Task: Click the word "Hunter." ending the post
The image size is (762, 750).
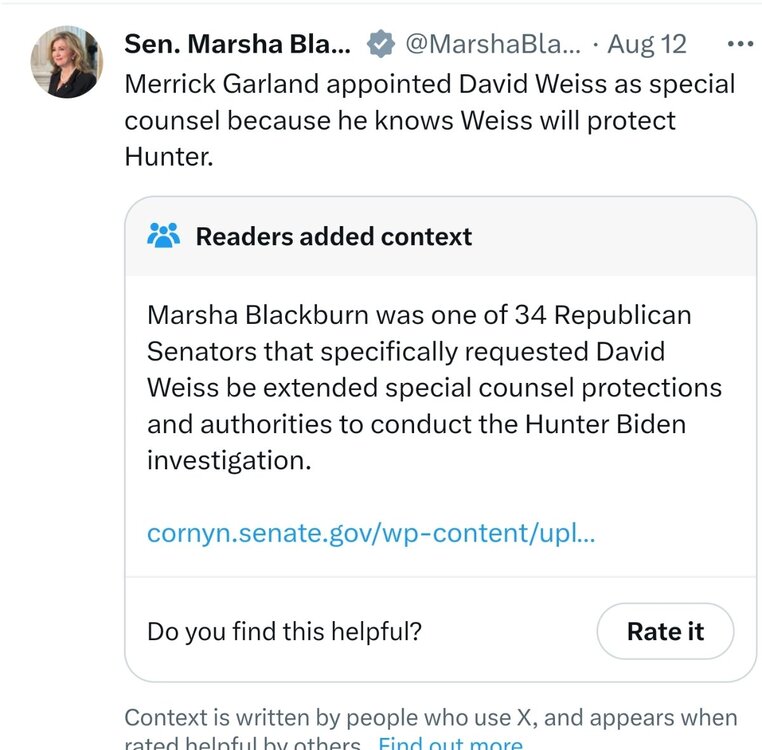Action: click(169, 157)
